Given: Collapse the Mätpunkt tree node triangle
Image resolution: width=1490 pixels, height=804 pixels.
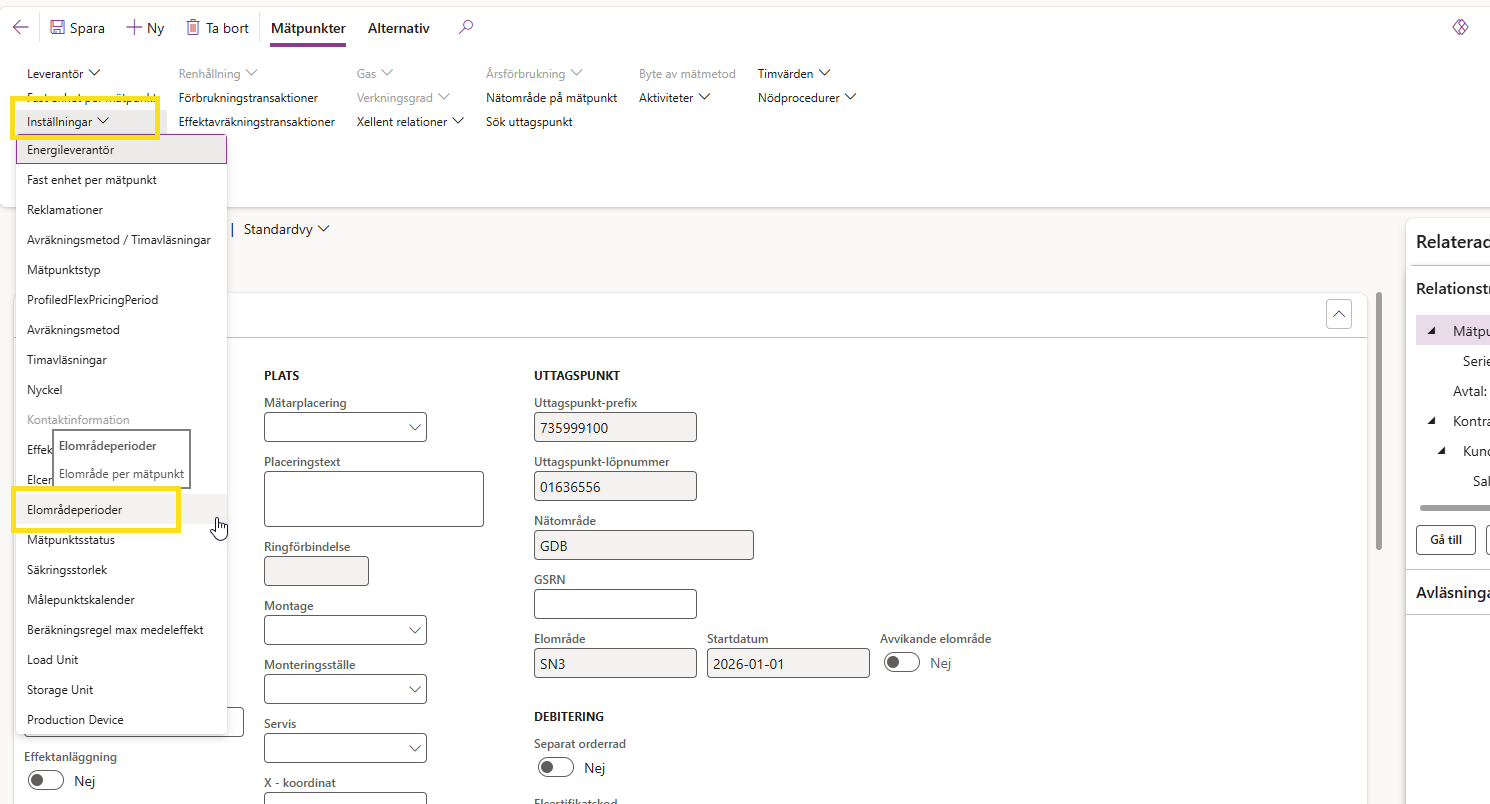Looking at the screenshot, I should pos(1431,331).
